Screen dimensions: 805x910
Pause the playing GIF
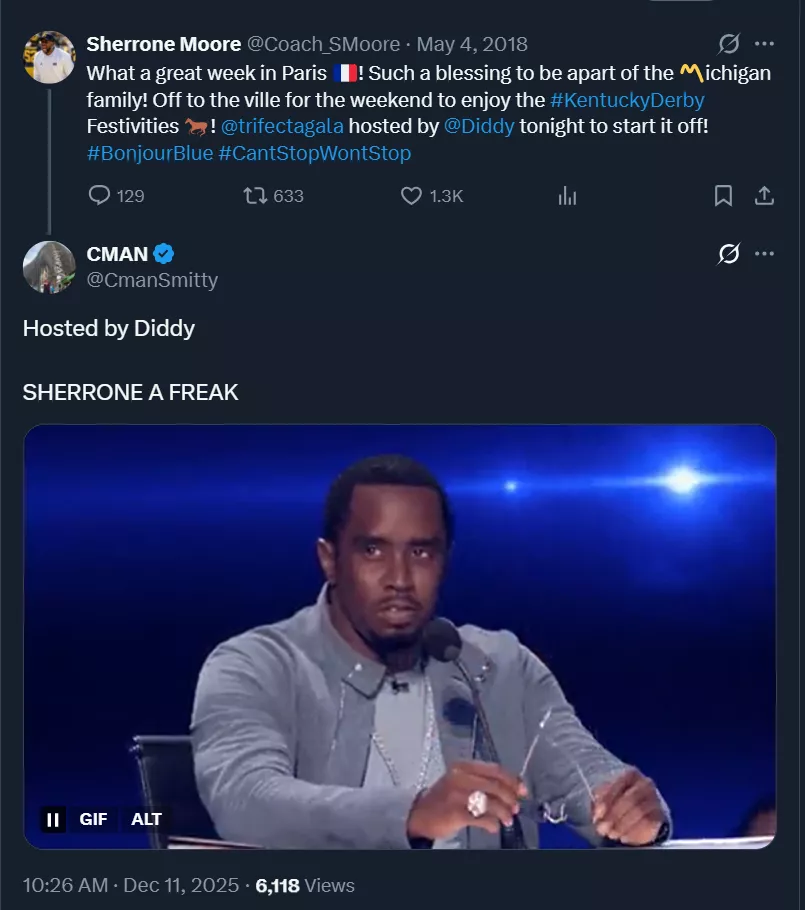coord(54,820)
